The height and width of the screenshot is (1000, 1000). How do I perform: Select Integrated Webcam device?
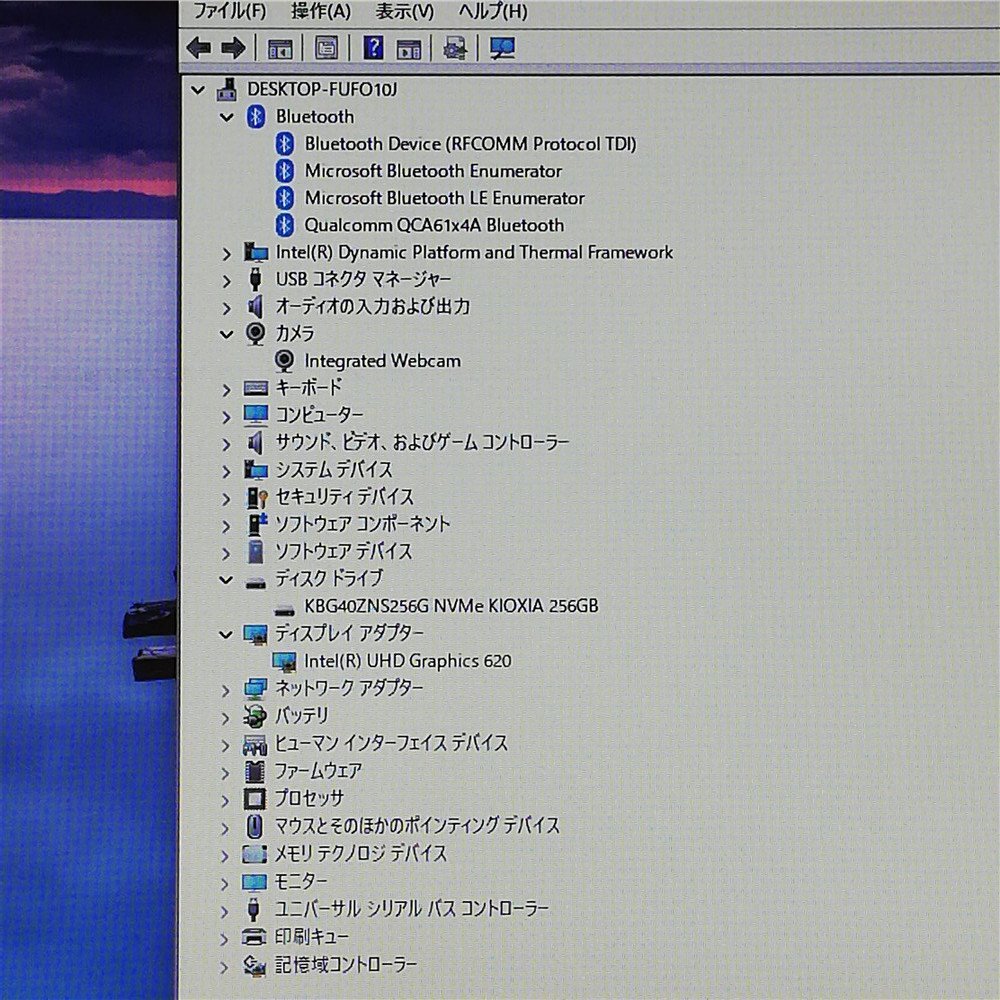click(382, 361)
